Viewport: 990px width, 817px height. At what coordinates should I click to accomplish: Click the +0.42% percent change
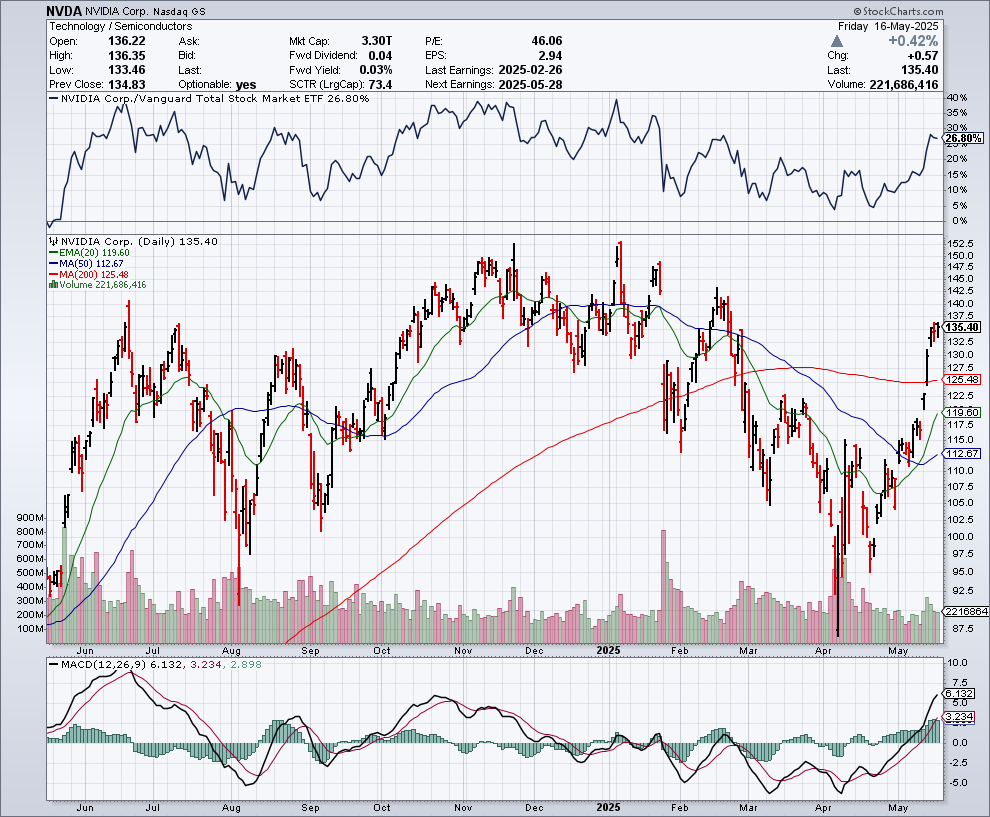tap(913, 41)
